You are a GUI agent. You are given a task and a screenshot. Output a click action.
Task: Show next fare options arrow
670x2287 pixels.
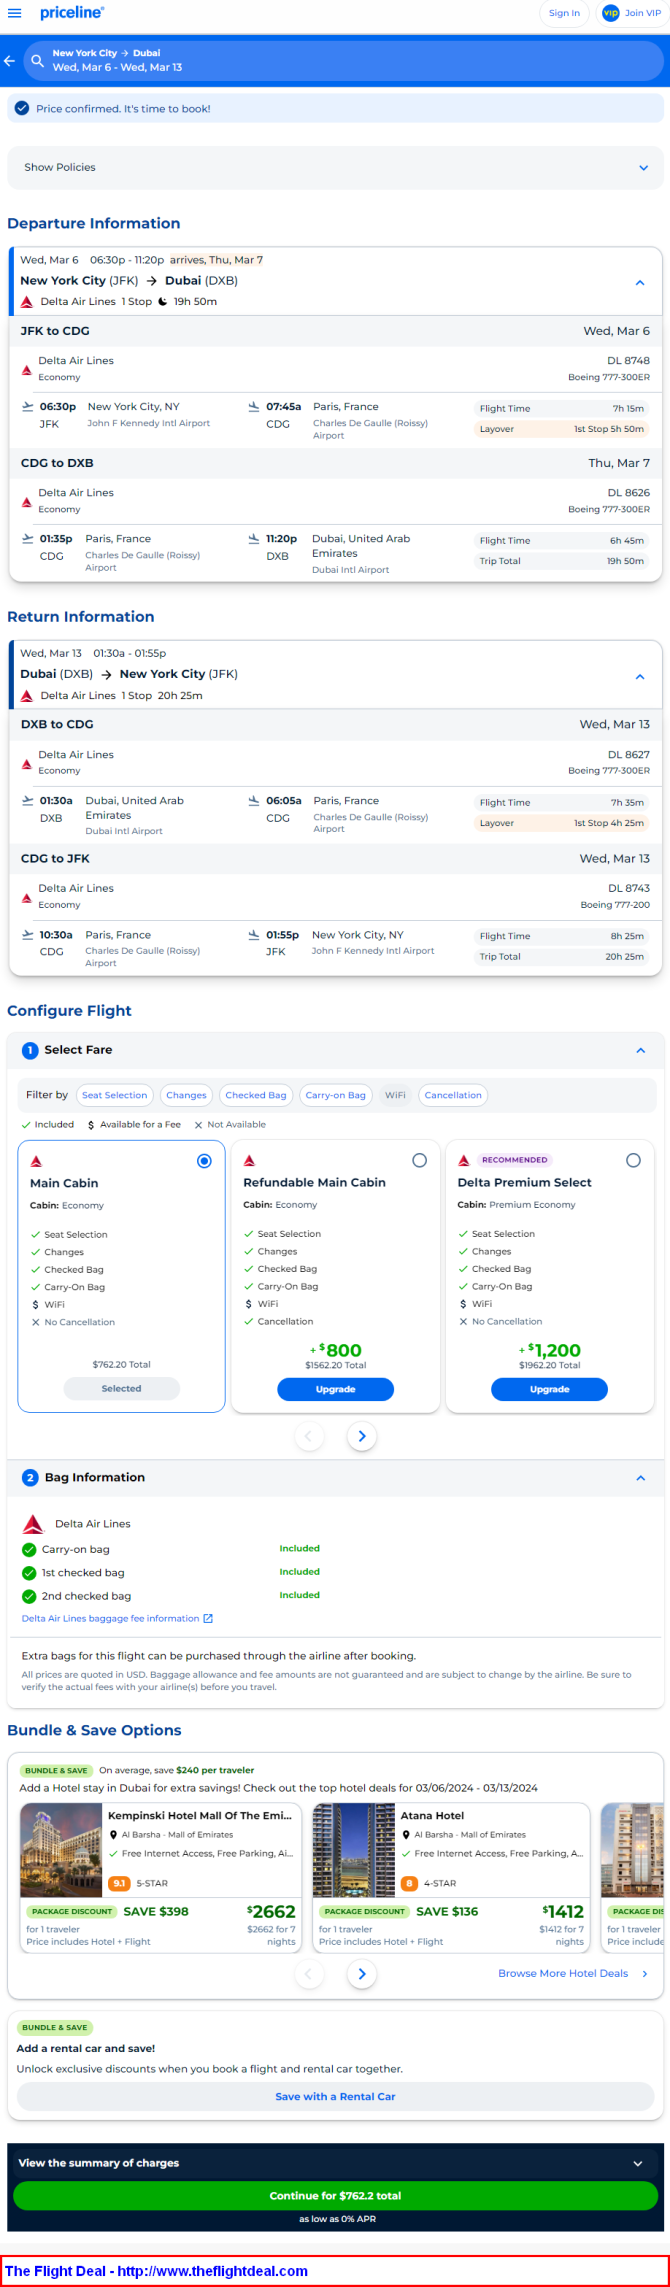(x=362, y=1436)
